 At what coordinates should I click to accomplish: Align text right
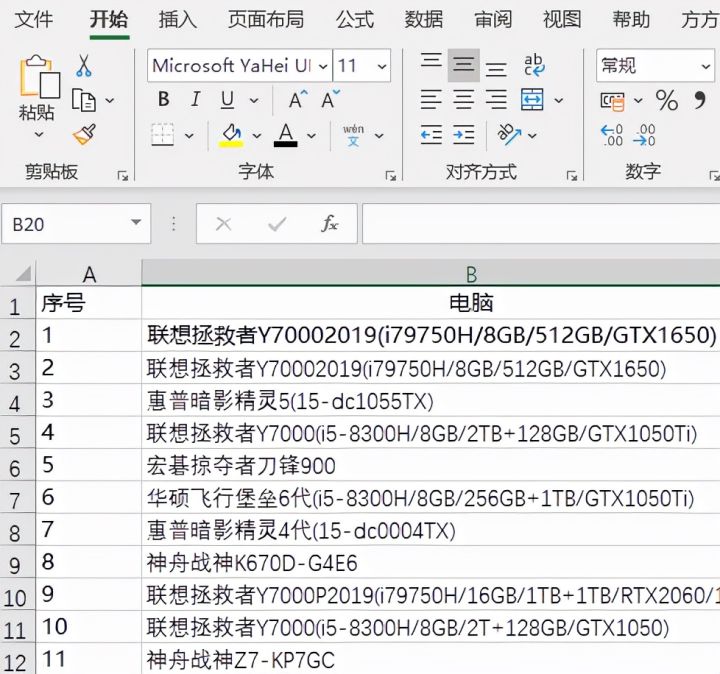point(496,100)
